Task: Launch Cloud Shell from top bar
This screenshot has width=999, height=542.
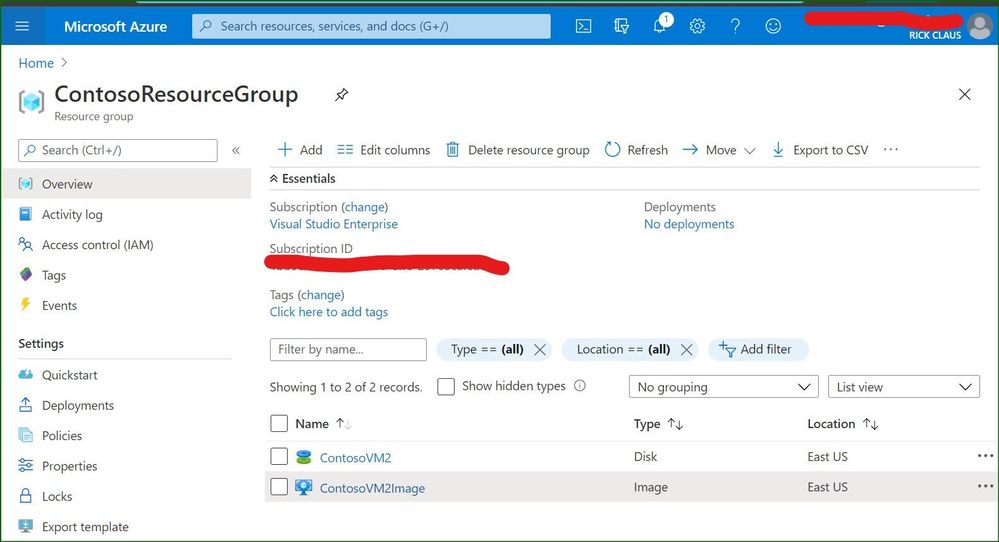Action: [x=583, y=26]
